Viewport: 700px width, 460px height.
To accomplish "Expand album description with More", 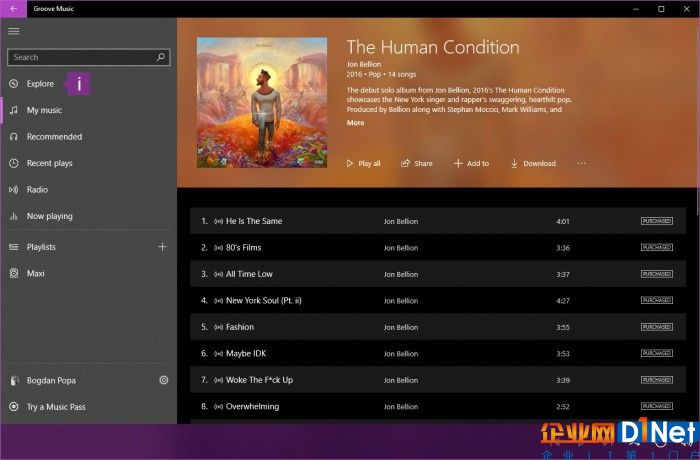I will click(355, 123).
